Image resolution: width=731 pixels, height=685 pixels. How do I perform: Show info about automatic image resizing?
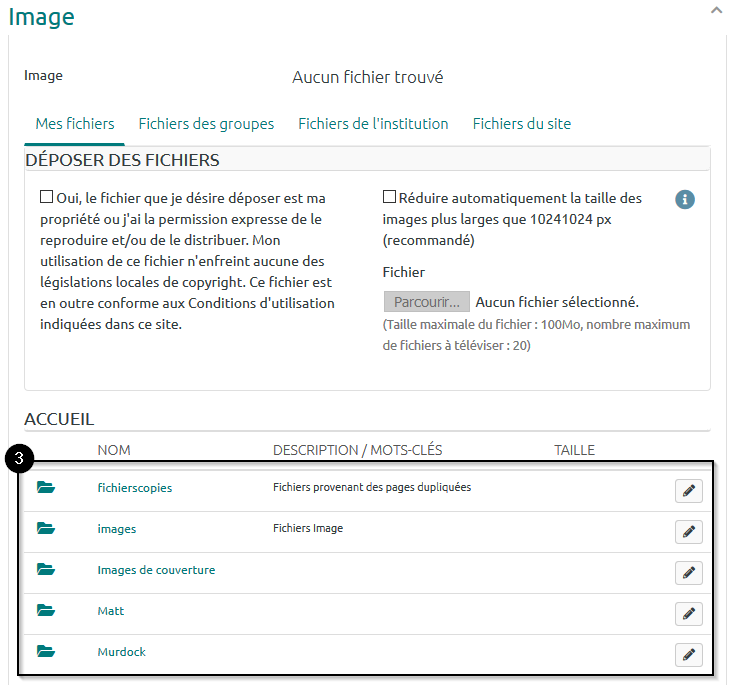685,199
